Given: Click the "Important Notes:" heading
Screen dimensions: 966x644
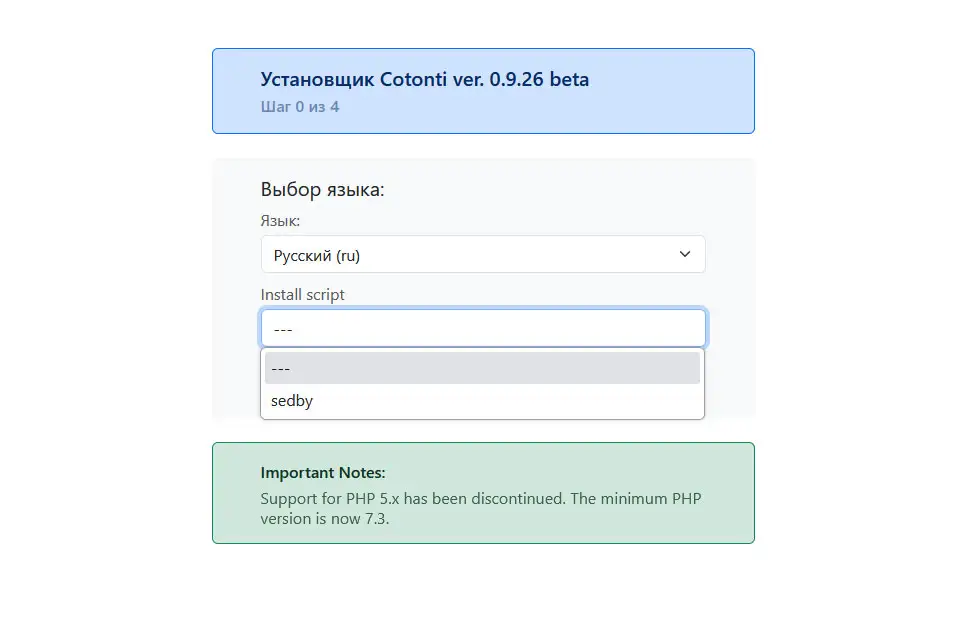Looking at the screenshot, I should 322,472.
